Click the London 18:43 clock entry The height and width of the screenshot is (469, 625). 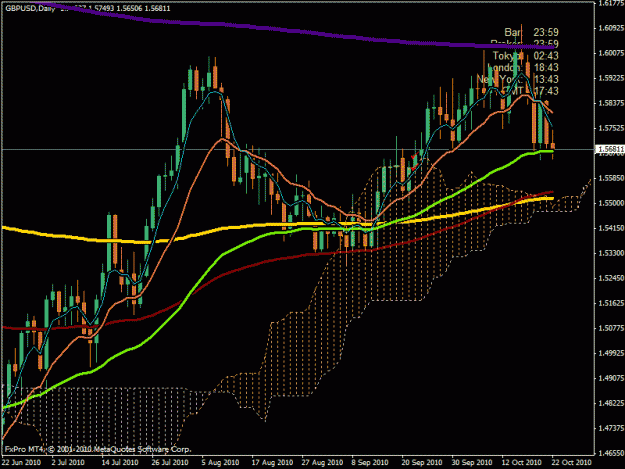point(523,67)
